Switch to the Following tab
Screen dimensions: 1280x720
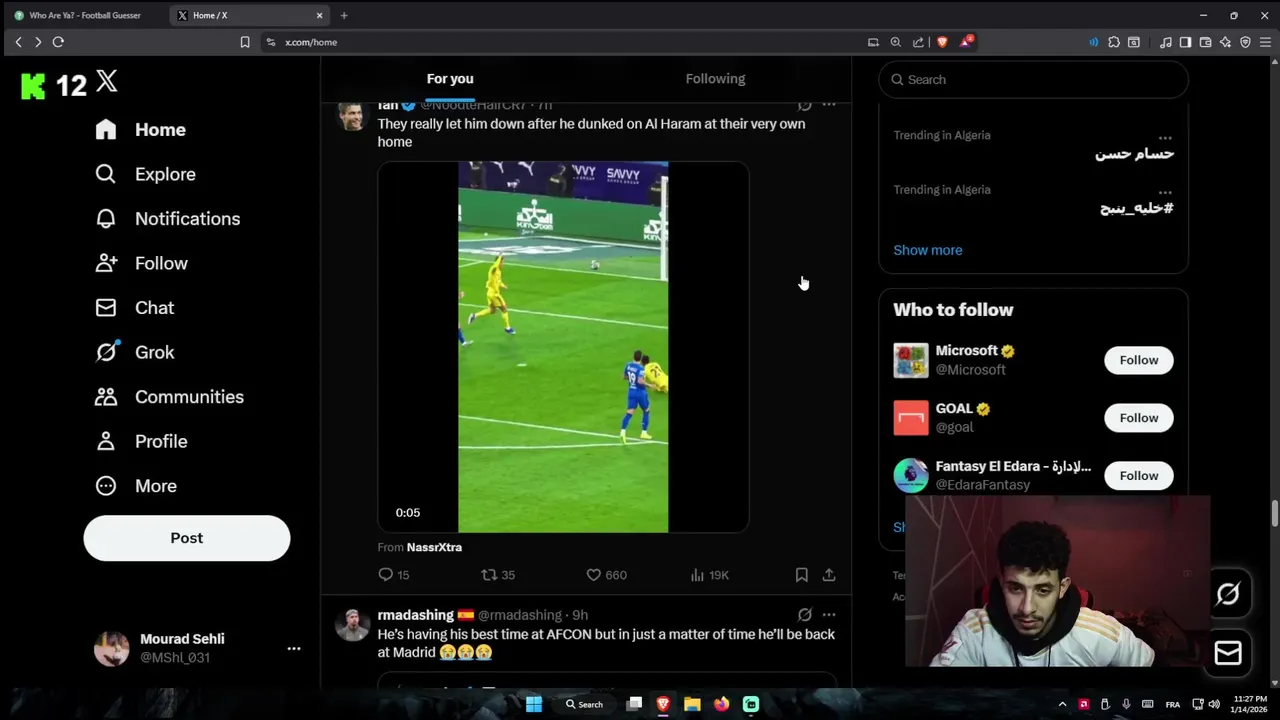tap(715, 79)
